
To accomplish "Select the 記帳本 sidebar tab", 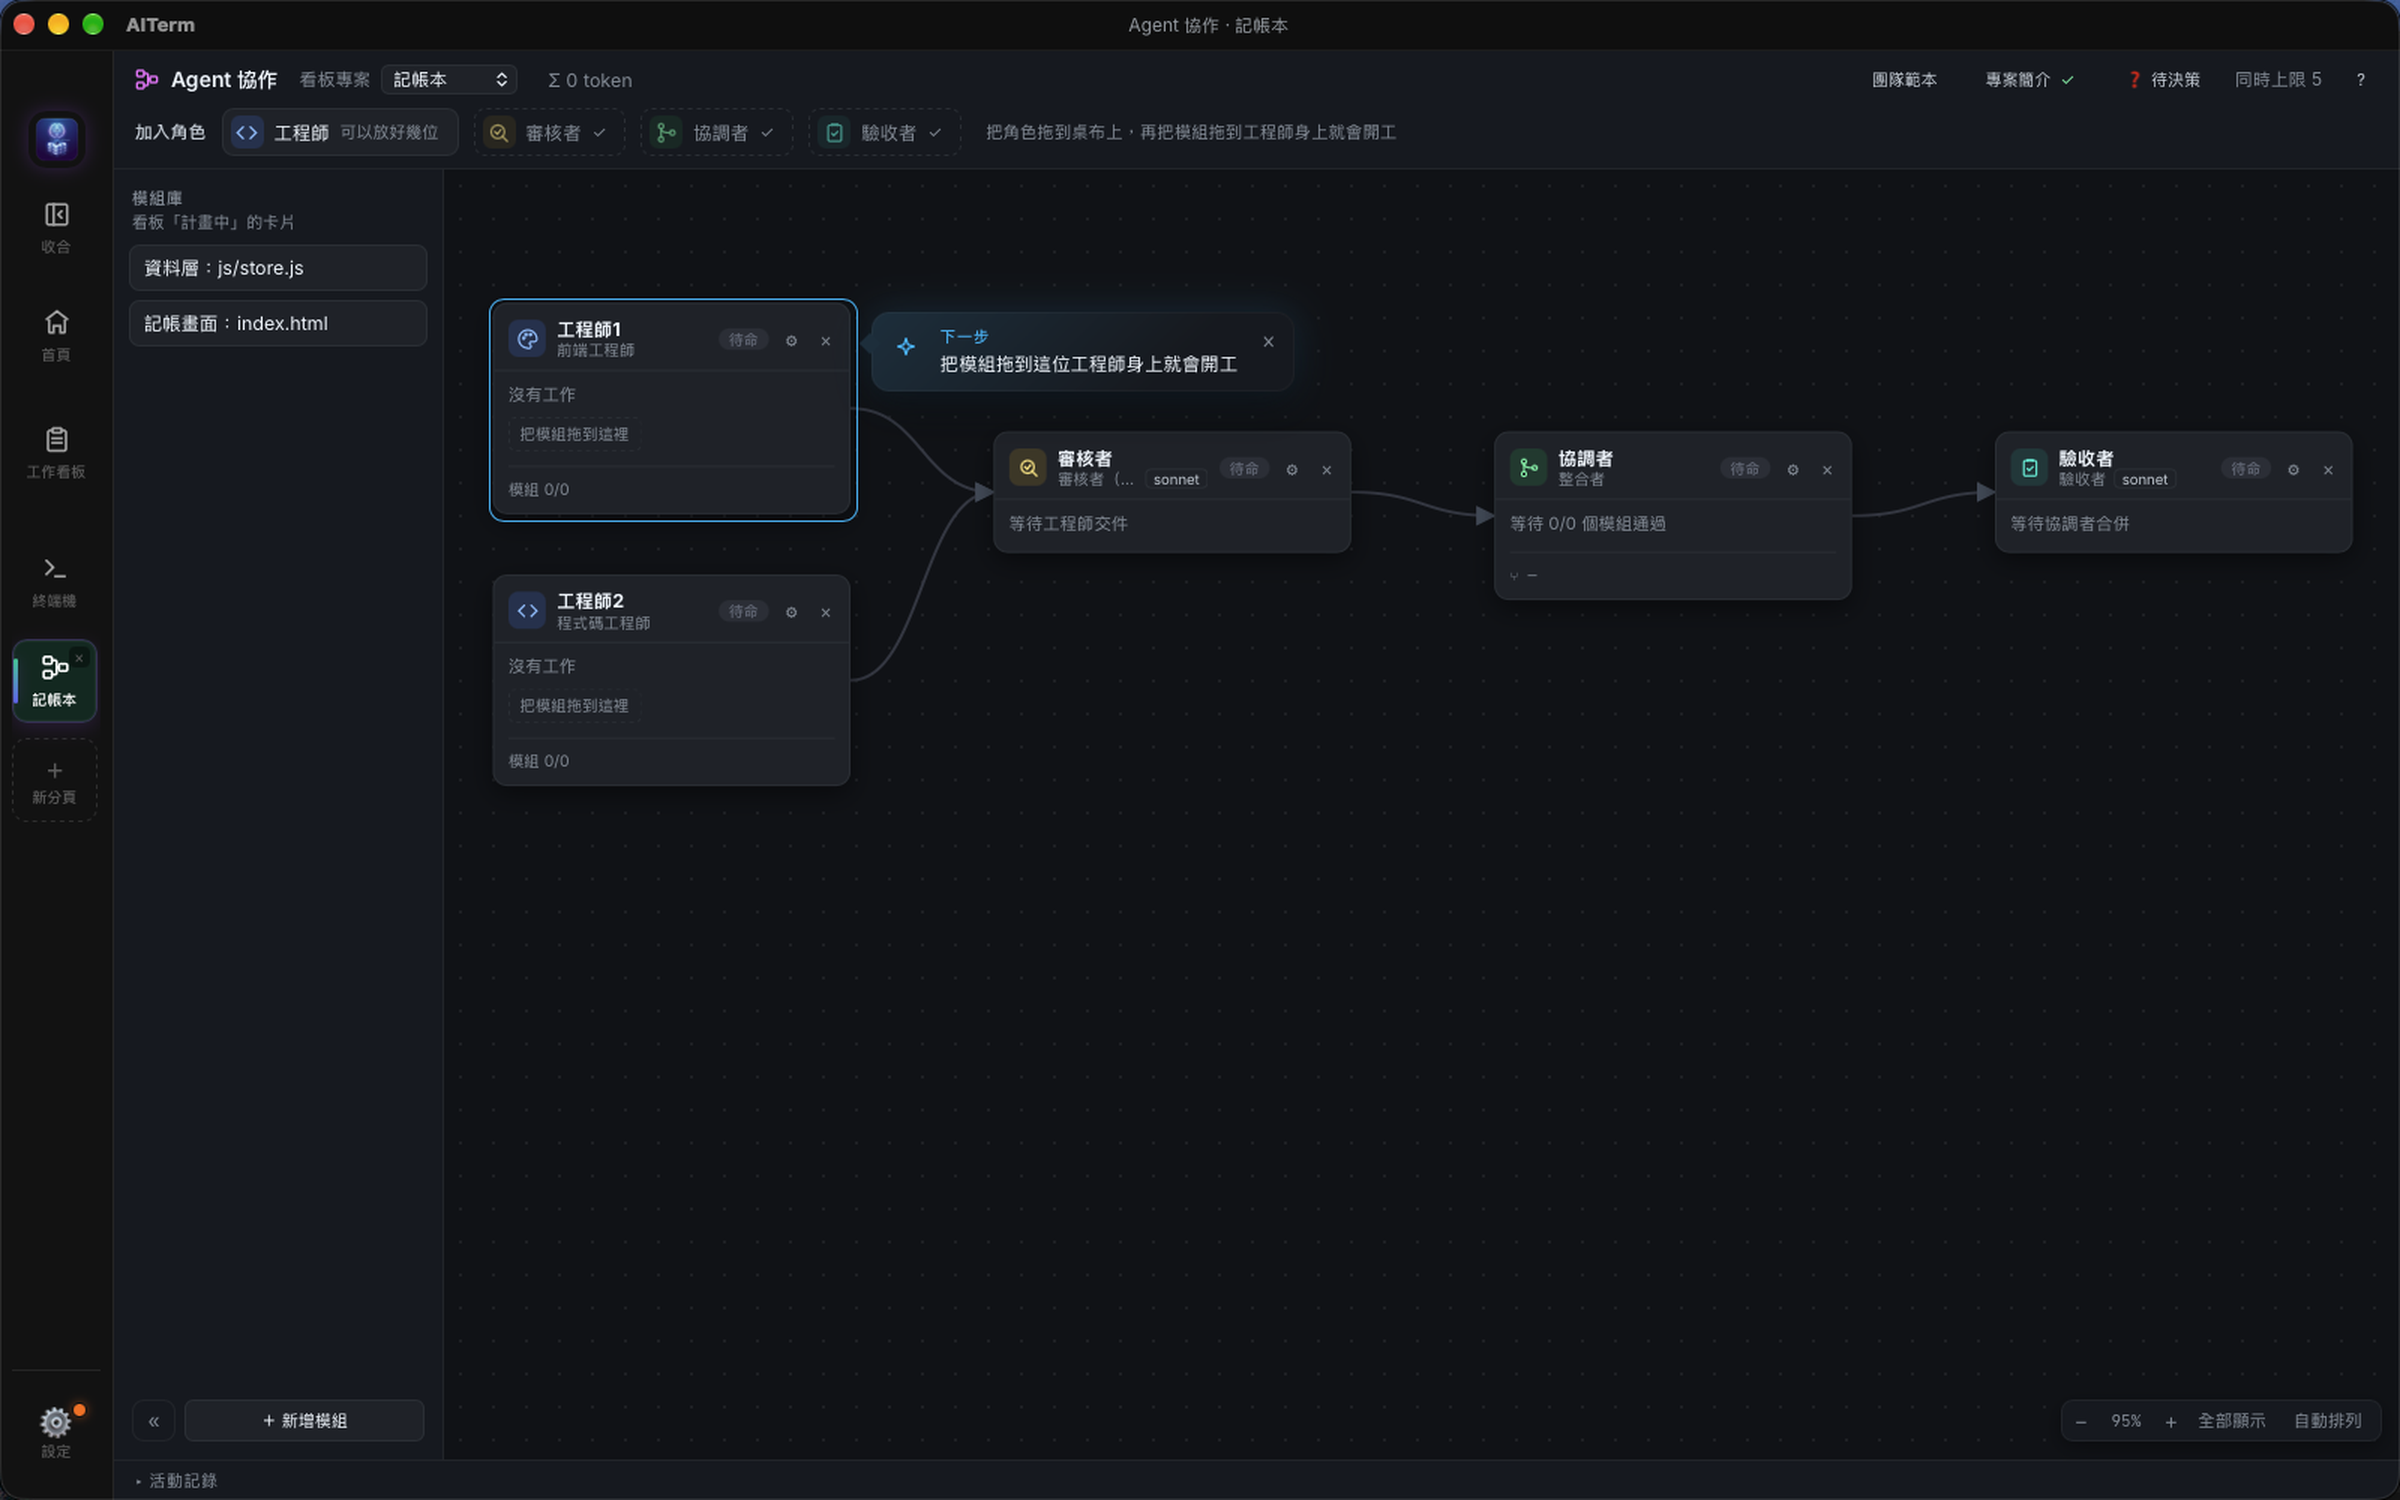I will 55,681.
